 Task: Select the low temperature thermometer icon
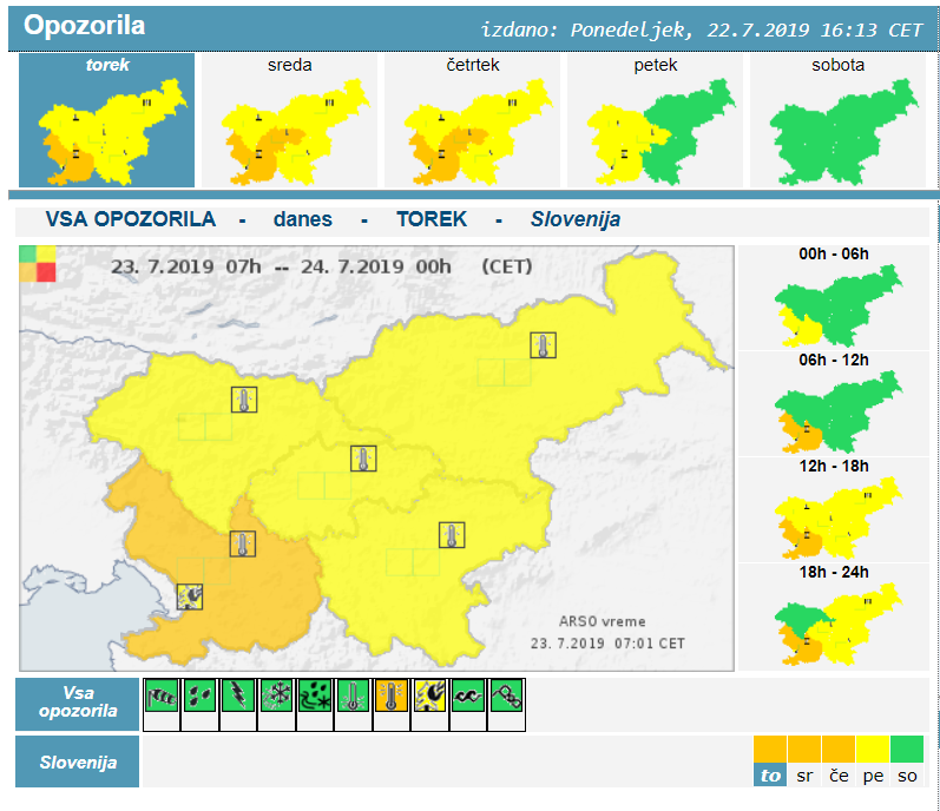[352, 696]
